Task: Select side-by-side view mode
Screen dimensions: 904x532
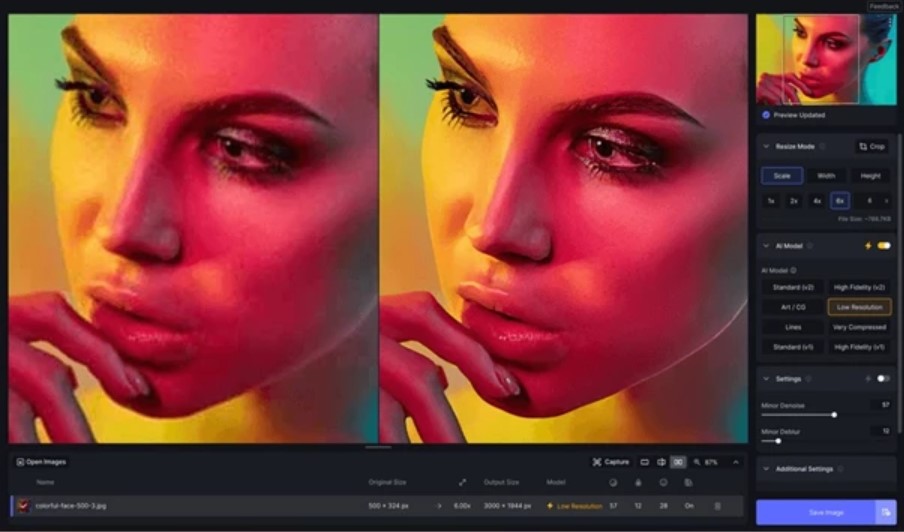Action: 677,462
